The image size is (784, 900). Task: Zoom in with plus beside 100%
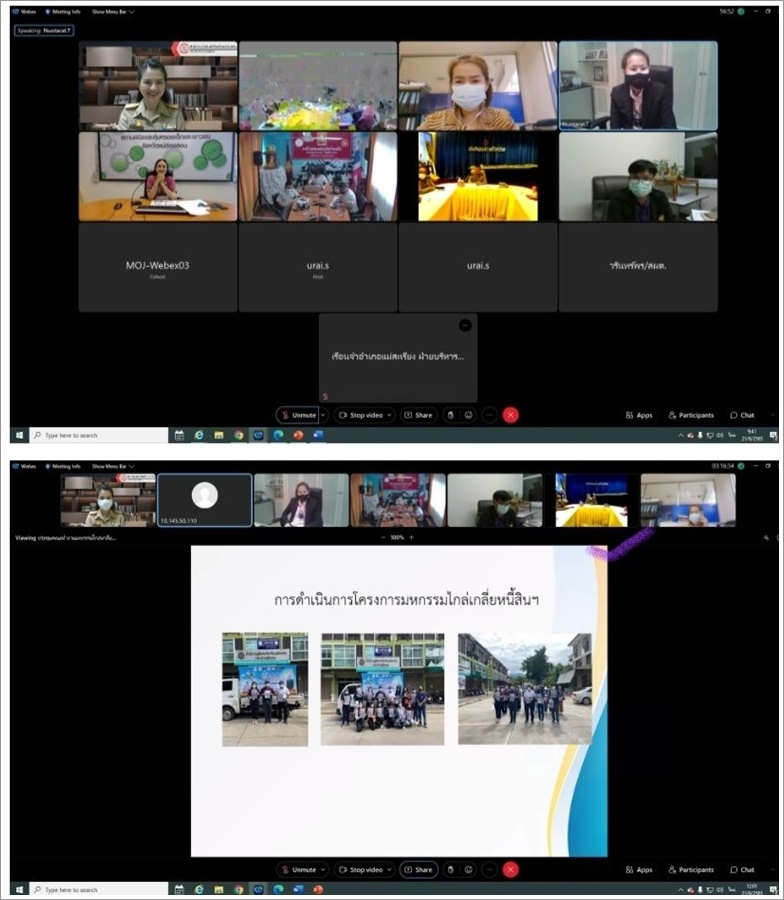click(x=411, y=537)
